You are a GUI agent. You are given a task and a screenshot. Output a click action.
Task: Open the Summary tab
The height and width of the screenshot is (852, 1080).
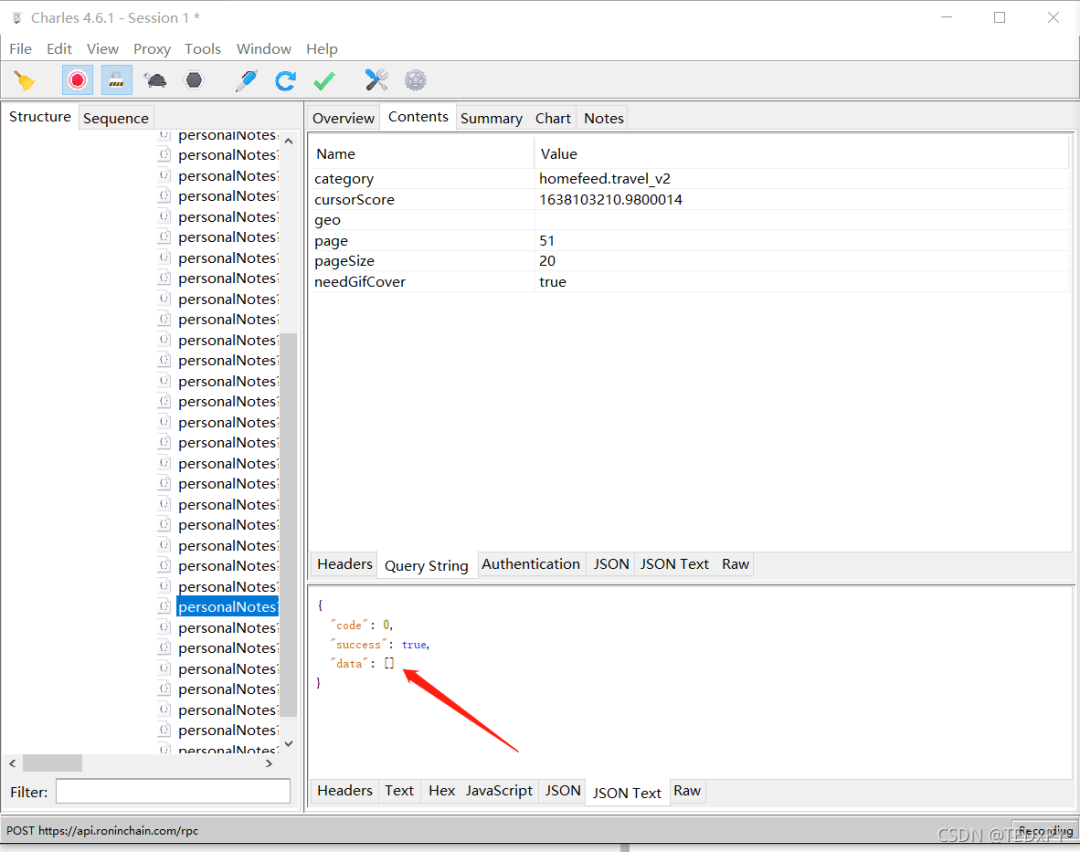click(491, 118)
